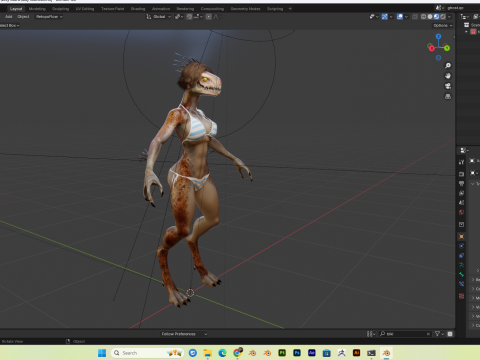This screenshot has height=360, width=480.
Task: Open the Object menu in viewport header
Action: click(23, 17)
